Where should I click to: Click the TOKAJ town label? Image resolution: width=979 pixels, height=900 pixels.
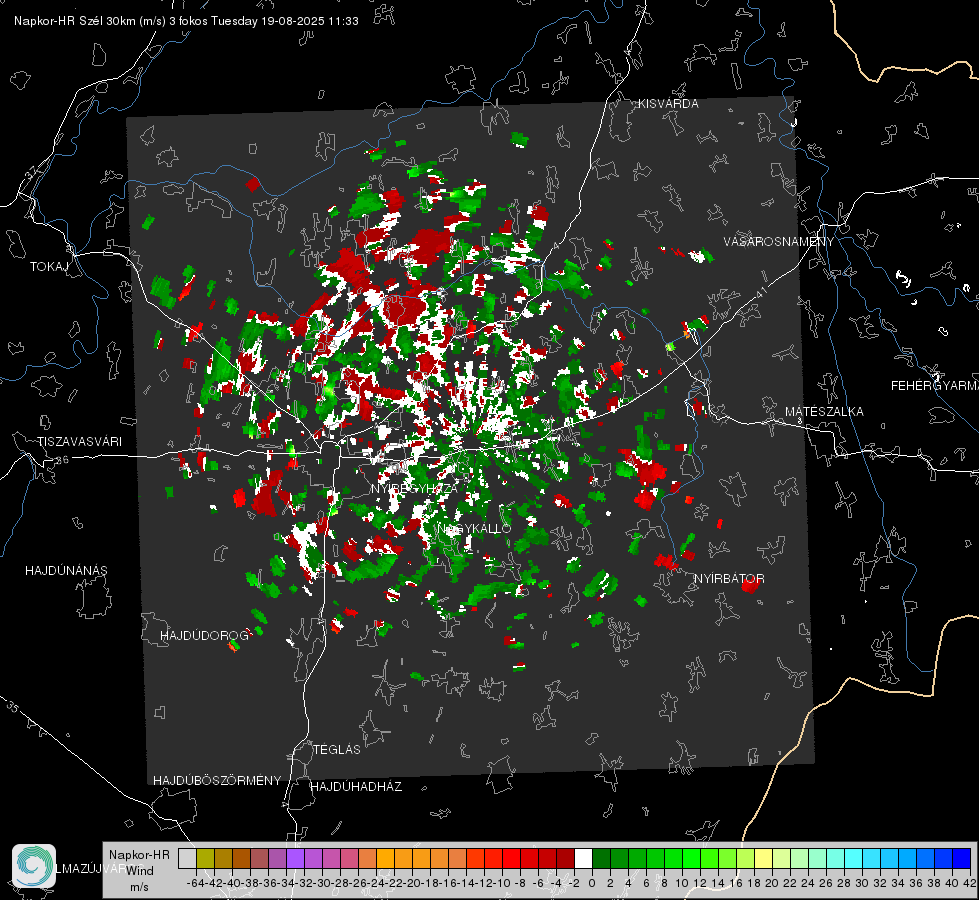(x=49, y=267)
